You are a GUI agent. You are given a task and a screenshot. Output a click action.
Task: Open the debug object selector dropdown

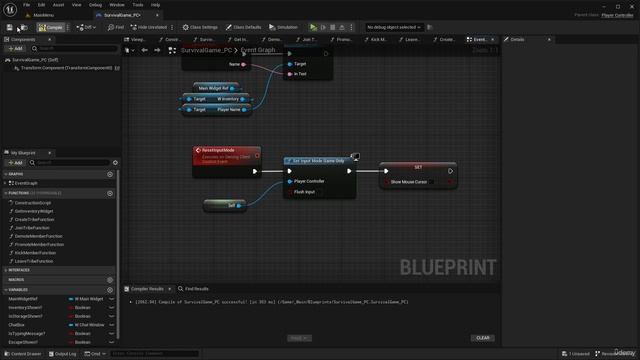coord(393,27)
